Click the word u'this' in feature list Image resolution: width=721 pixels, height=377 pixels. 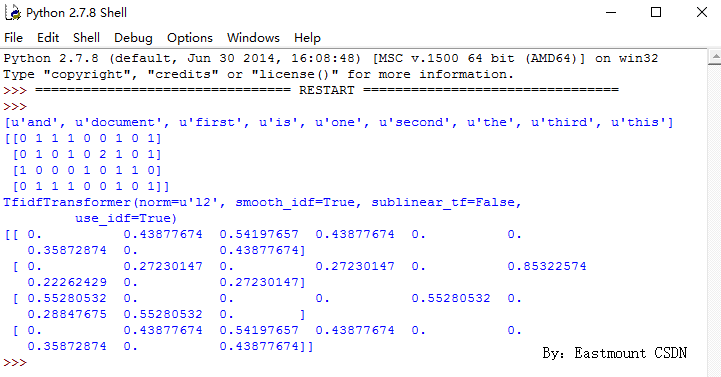tap(639, 122)
